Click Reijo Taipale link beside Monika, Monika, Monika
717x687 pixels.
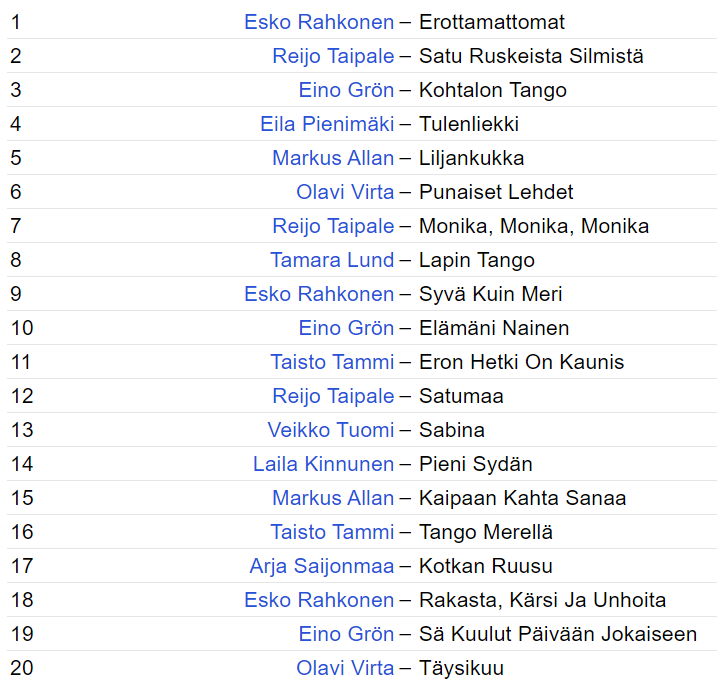tap(333, 226)
